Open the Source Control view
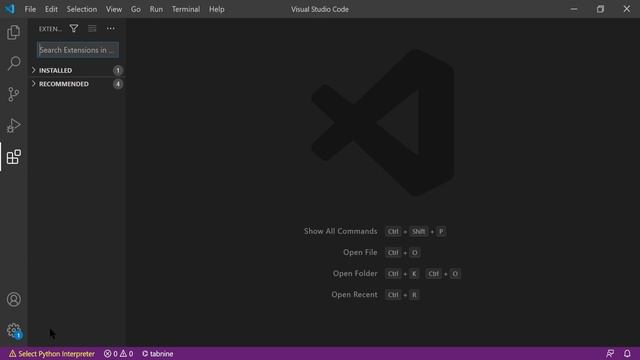Screen dimensions: 640x360 (x=13, y=94)
